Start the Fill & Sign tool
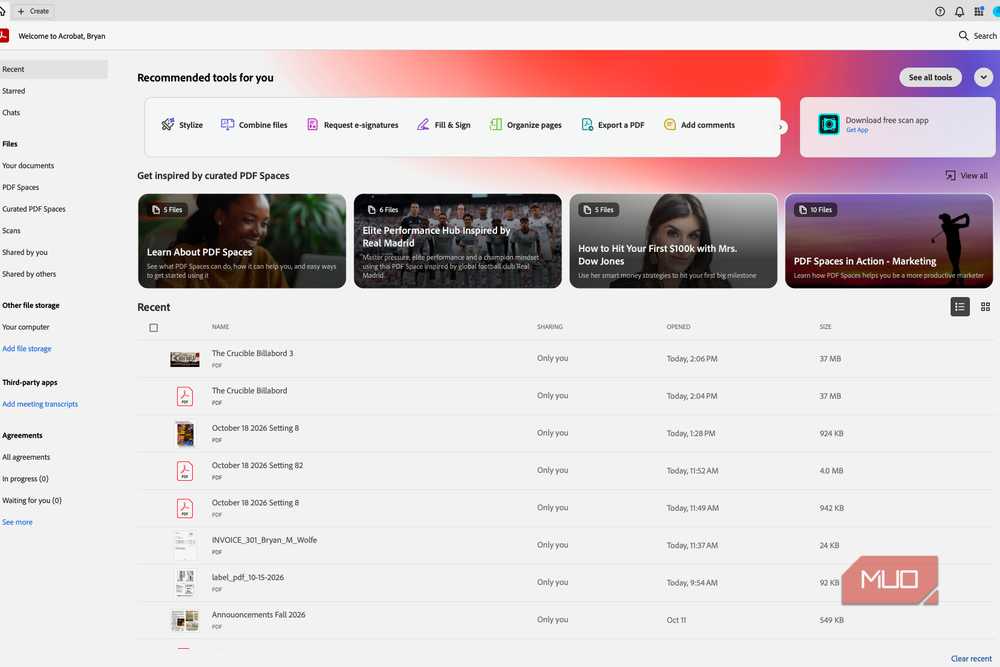Screen dimensions: 1000x667 click(443, 125)
